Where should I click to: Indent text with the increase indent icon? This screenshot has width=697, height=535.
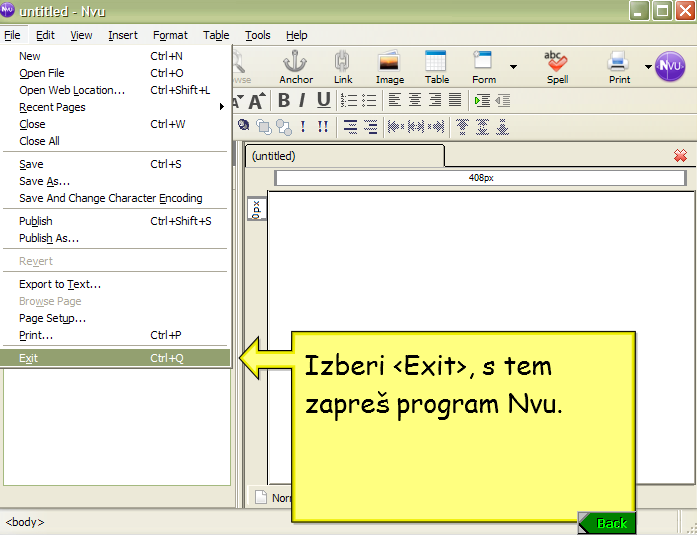(x=482, y=100)
